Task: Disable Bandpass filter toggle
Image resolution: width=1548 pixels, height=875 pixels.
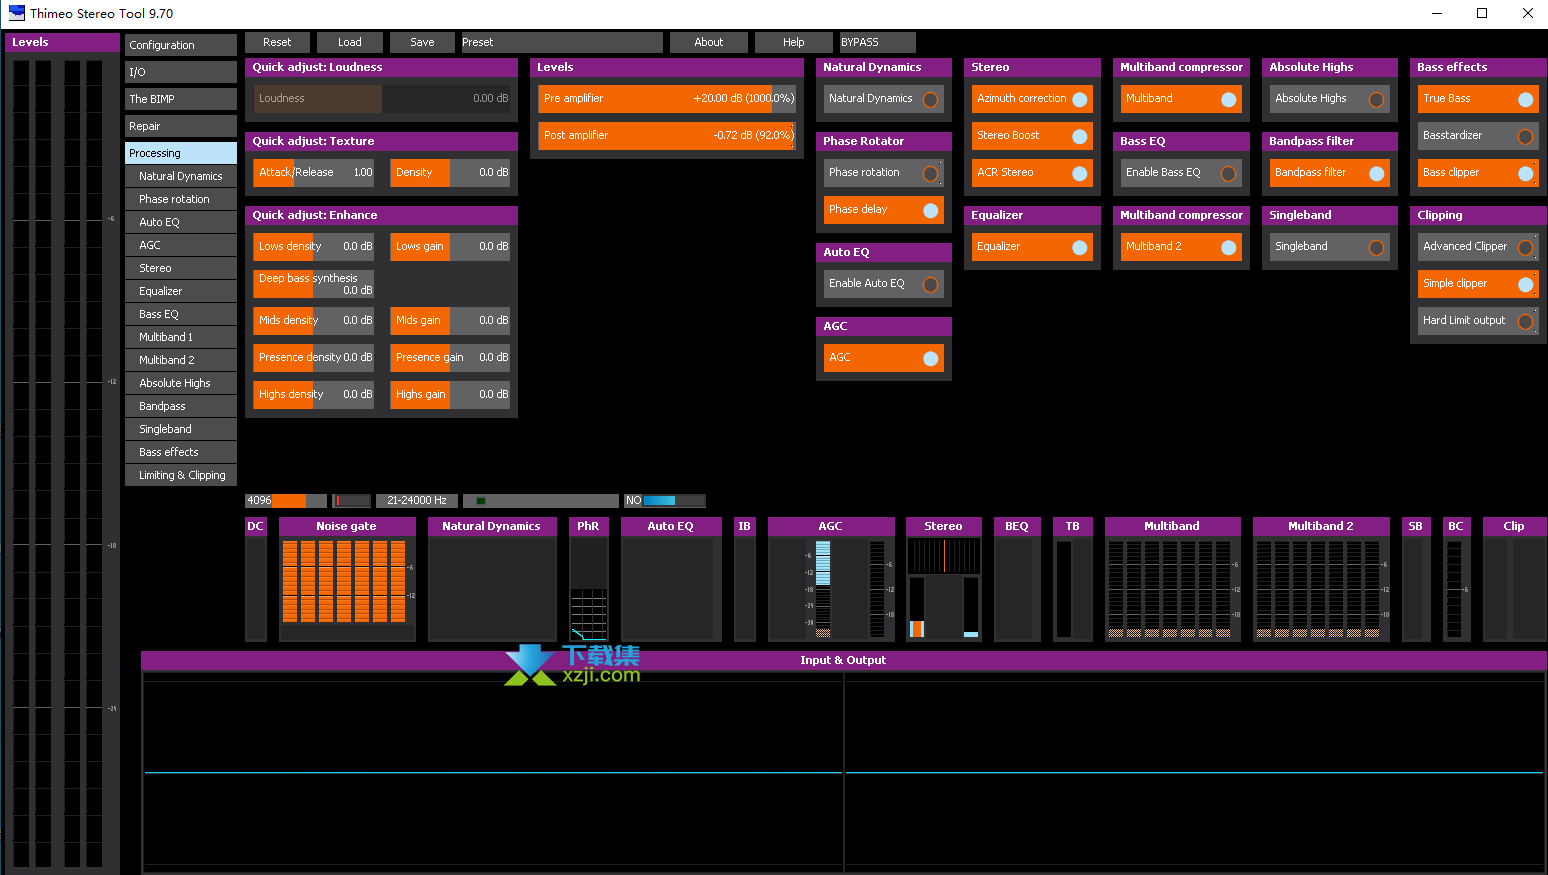Action: [1330, 173]
